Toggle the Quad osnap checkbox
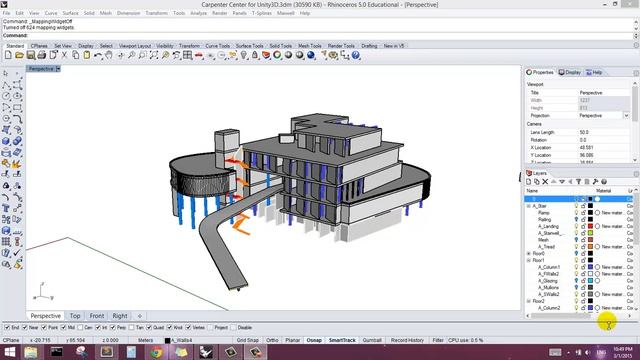This screenshot has width=640, height=360. (149, 327)
